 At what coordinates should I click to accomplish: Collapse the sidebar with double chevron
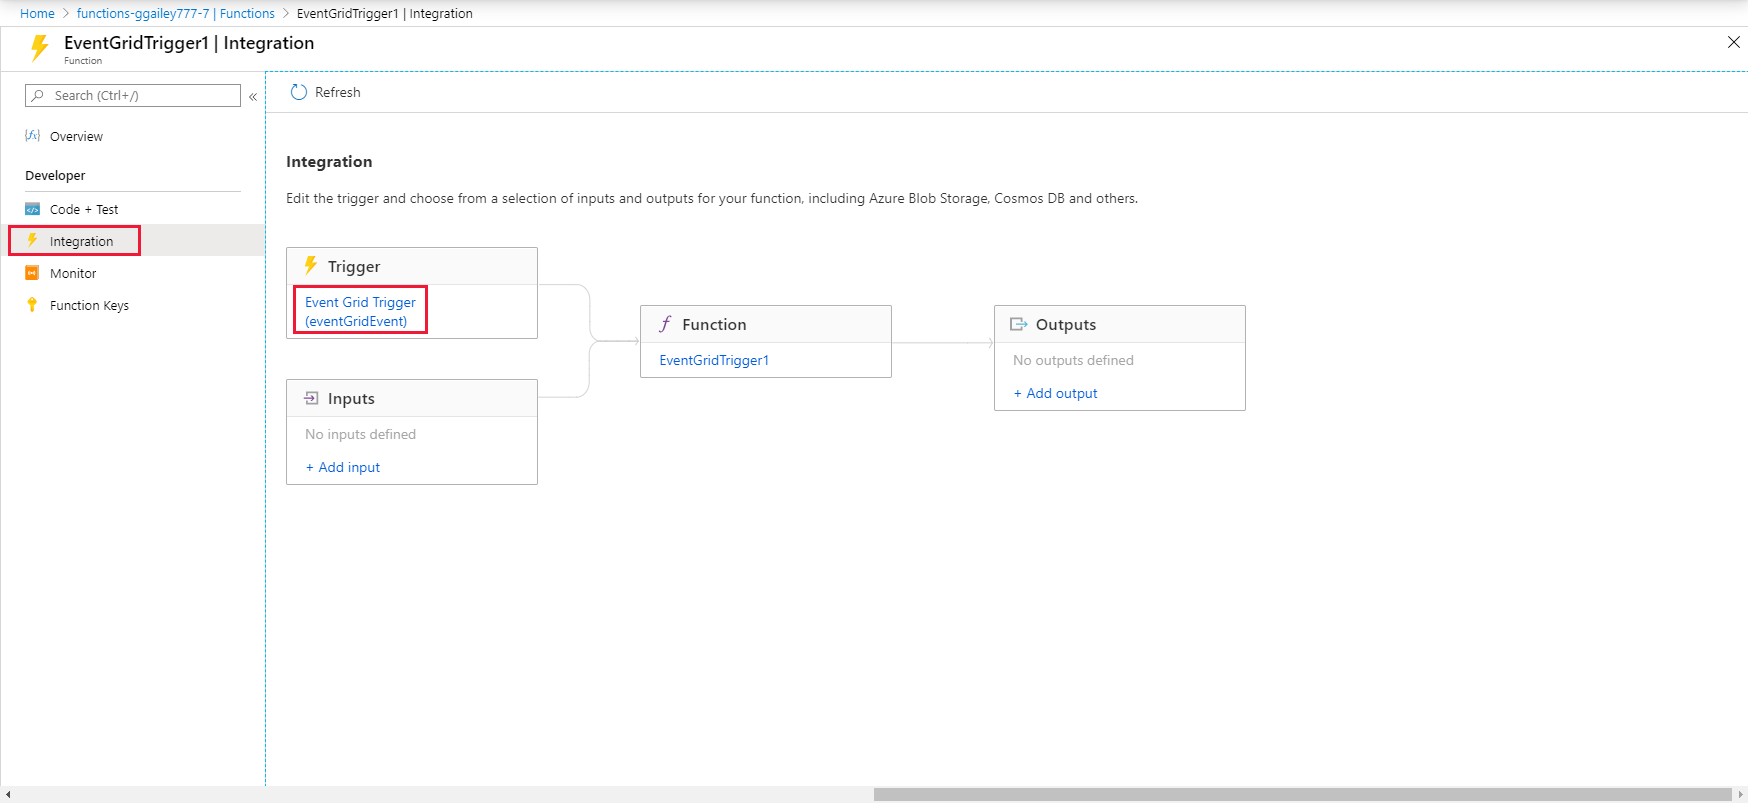(x=253, y=97)
